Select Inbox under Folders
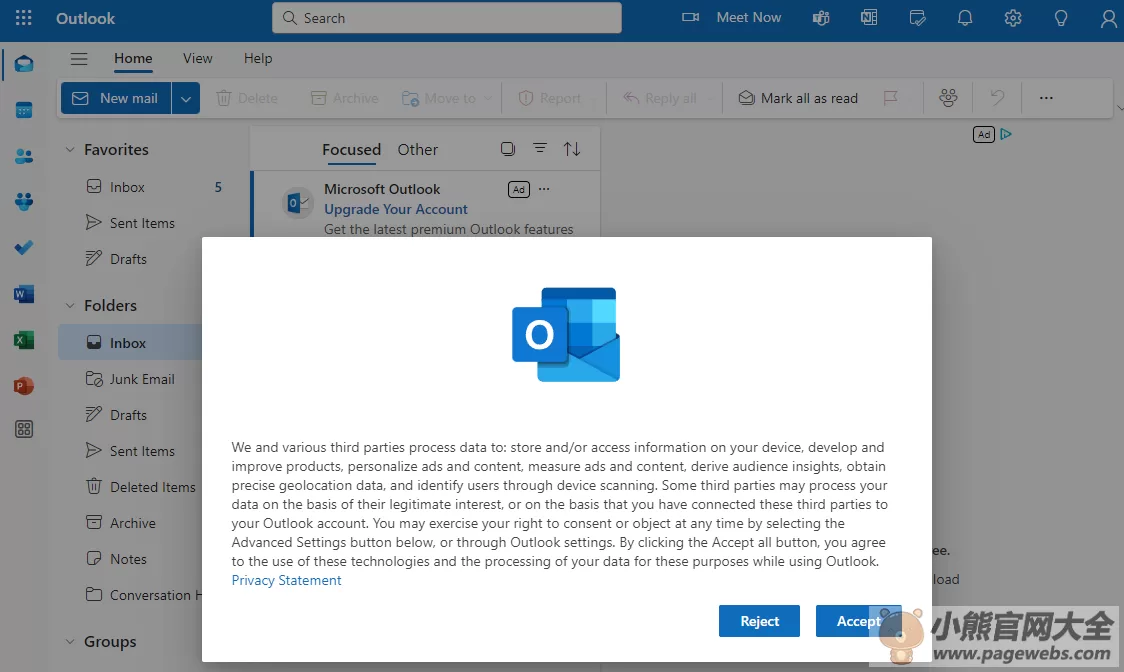This screenshot has width=1124, height=672. click(130, 343)
